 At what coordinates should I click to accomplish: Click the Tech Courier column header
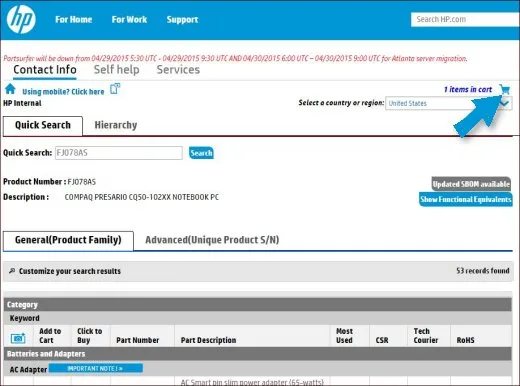point(426,336)
